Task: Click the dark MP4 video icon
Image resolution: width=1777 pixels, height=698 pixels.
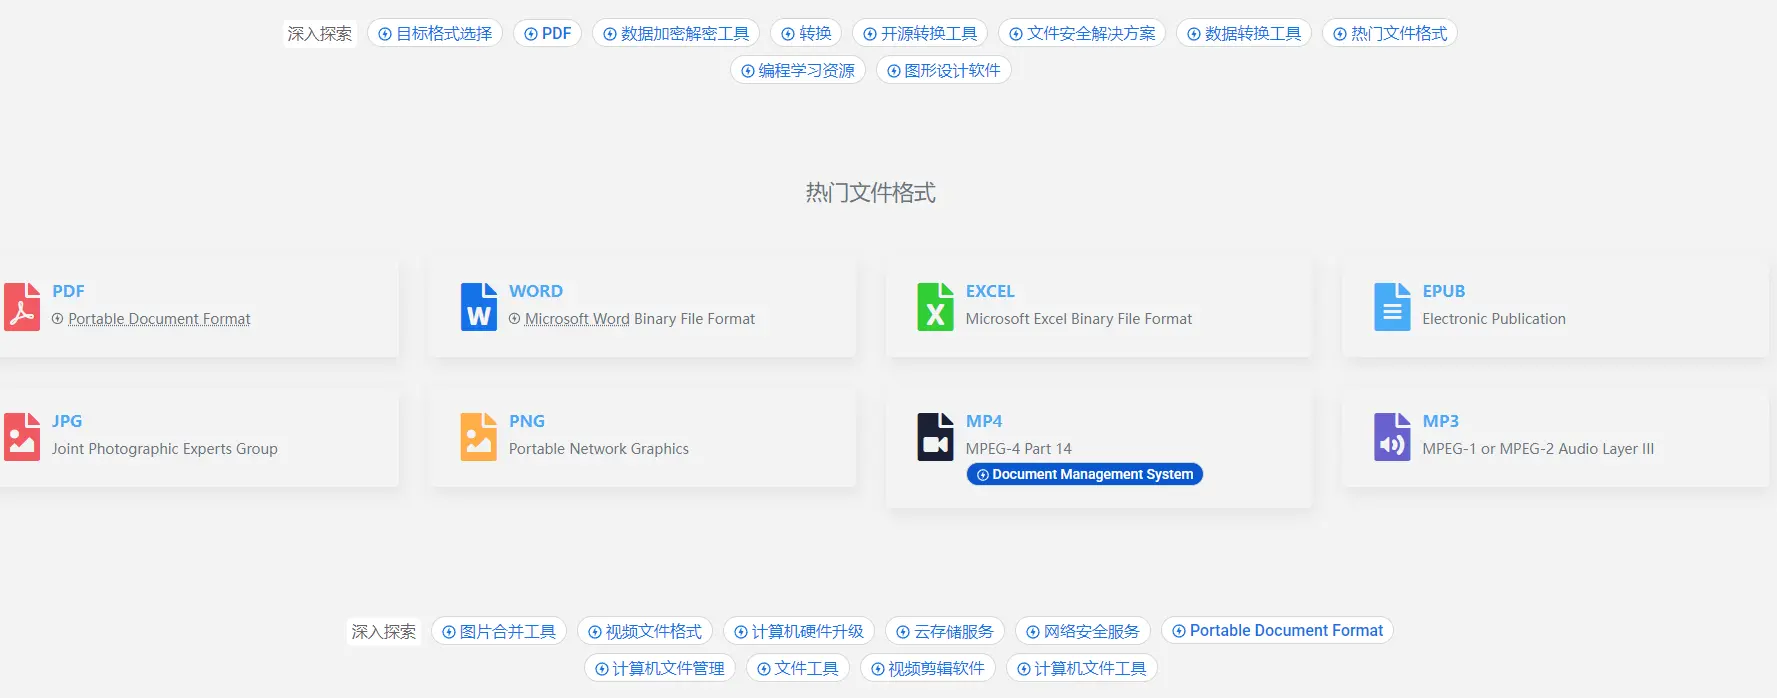Action: point(935,437)
